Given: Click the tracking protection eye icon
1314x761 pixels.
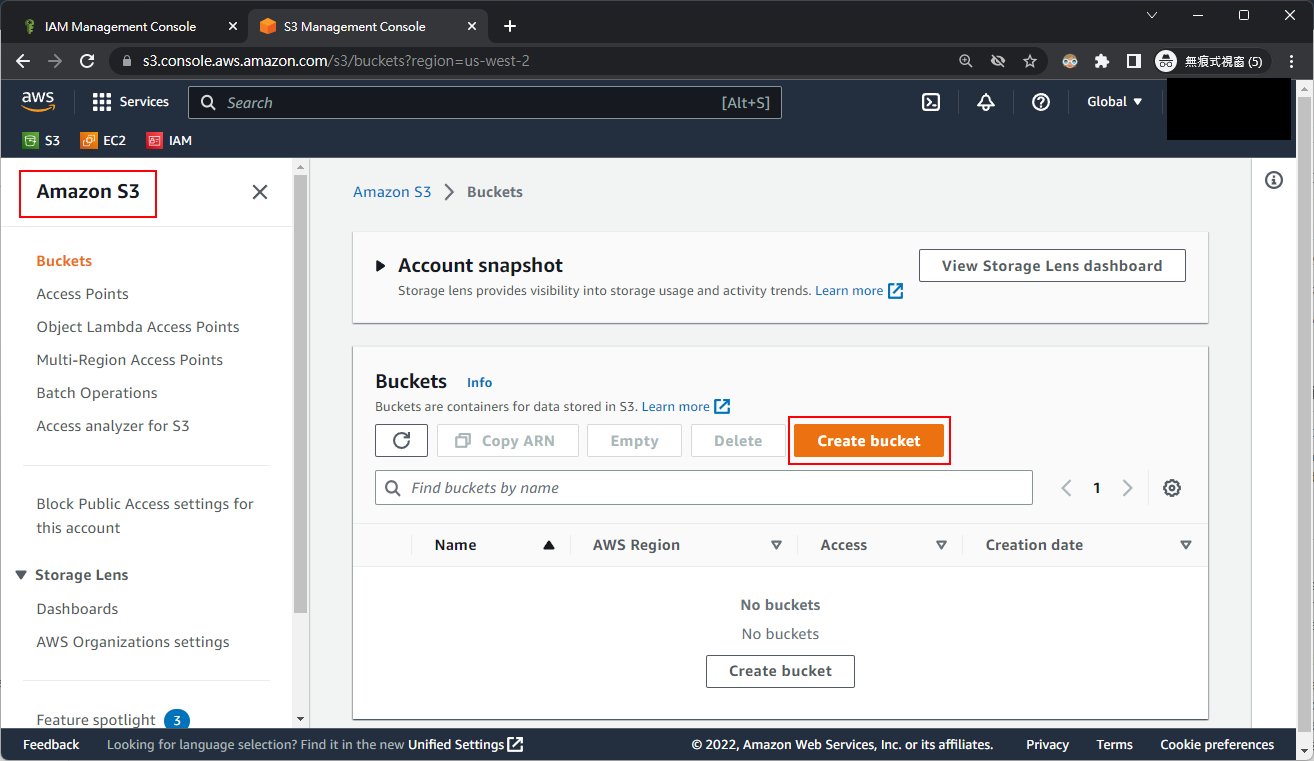Looking at the screenshot, I should pyautogui.click(x=998, y=61).
